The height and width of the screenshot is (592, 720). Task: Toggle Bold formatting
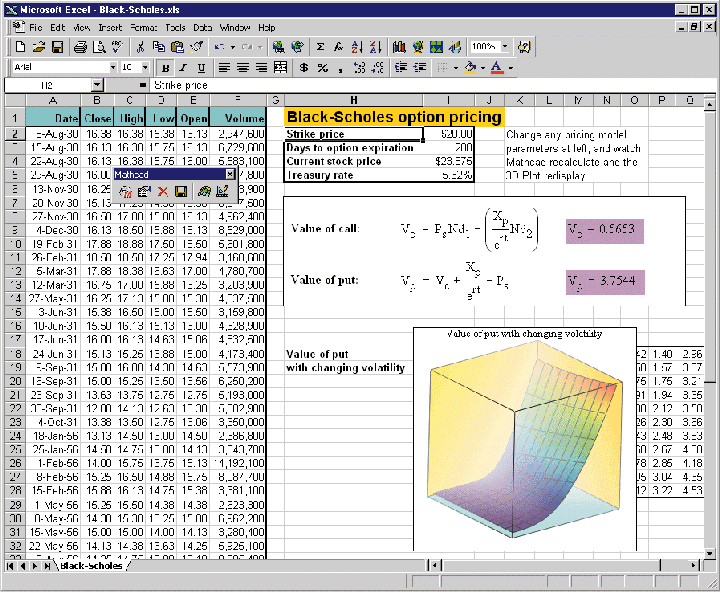coord(164,68)
